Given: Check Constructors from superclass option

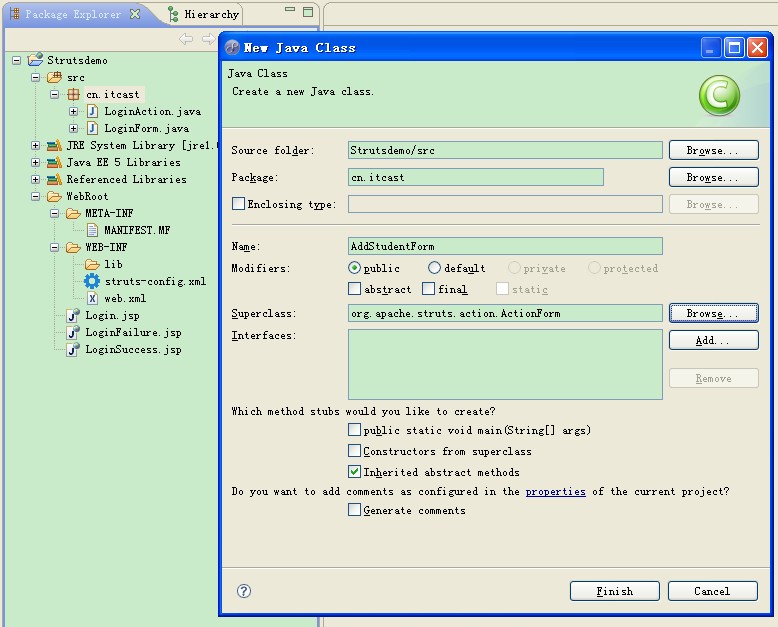Looking at the screenshot, I should [x=354, y=450].
